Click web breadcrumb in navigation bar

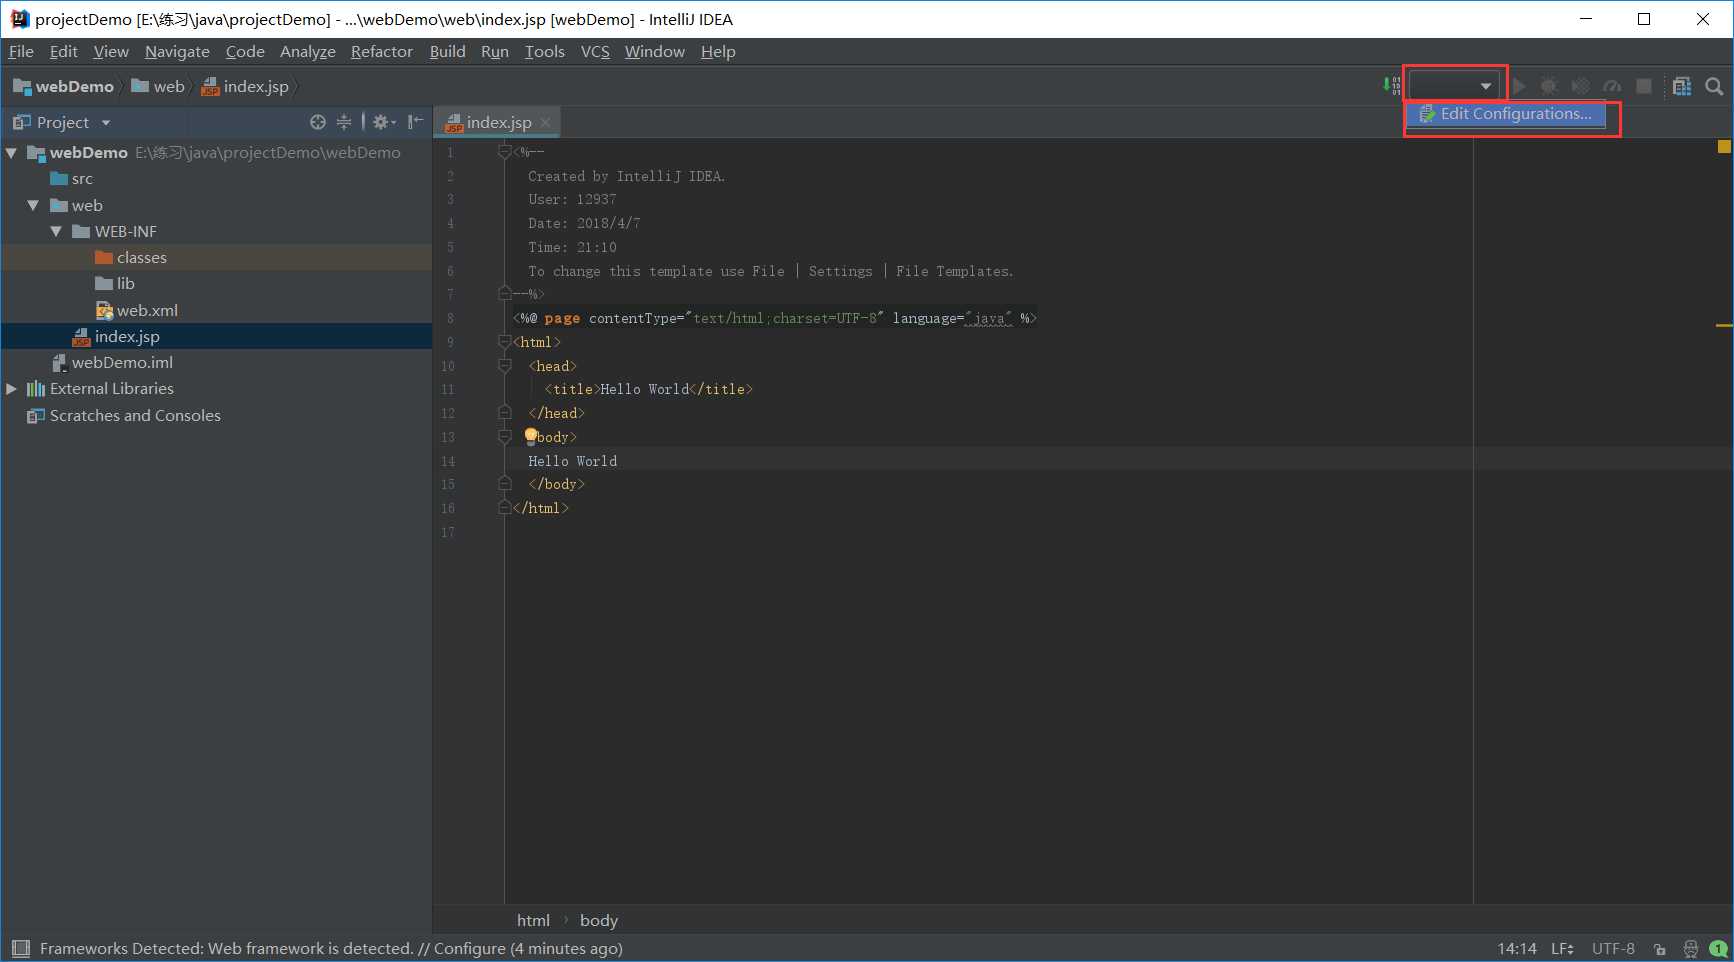158,87
